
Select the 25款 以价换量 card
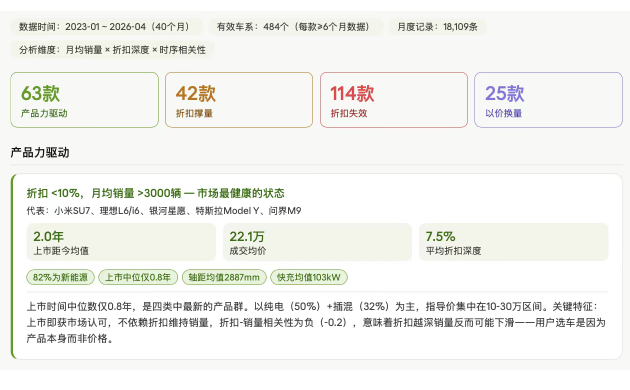pyautogui.click(x=548, y=100)
